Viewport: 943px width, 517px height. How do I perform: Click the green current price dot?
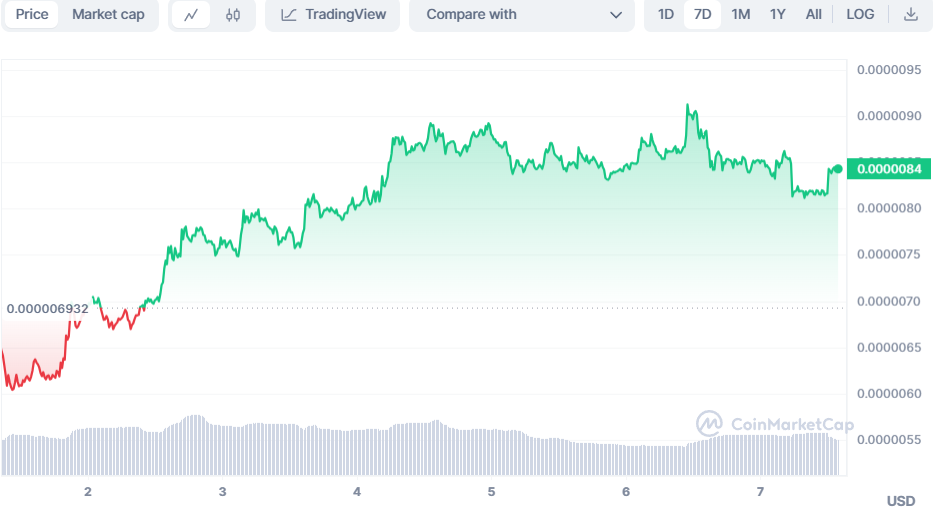coord(837,168)
